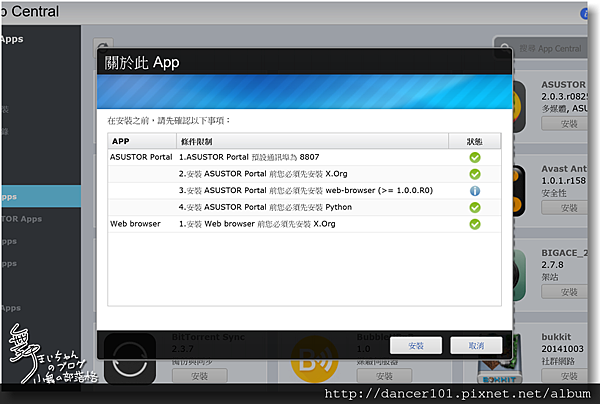The height and width of the screenshot is (404, 600).
Task: Click the yellow Bubble app icon
Action: 315,360
